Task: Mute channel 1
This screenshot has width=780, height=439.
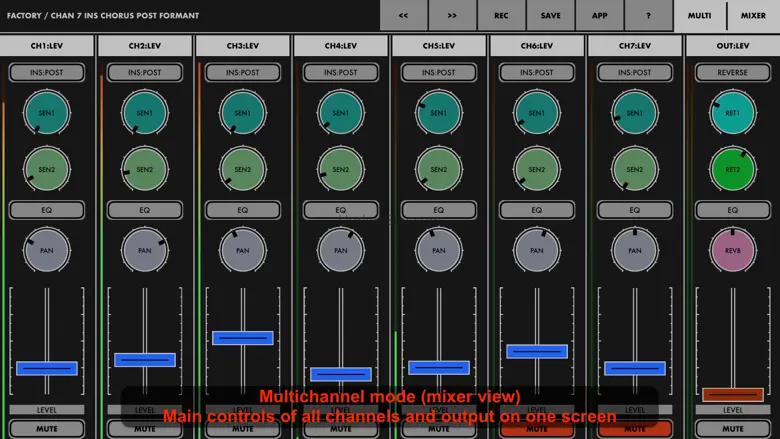Action: (x=47, y=429)
